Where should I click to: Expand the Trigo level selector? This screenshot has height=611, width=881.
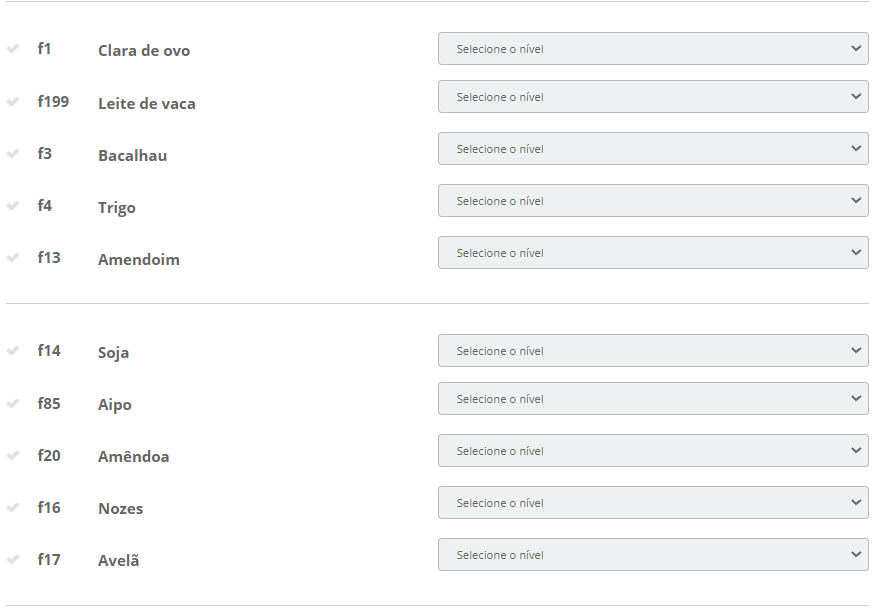(653, 201)
